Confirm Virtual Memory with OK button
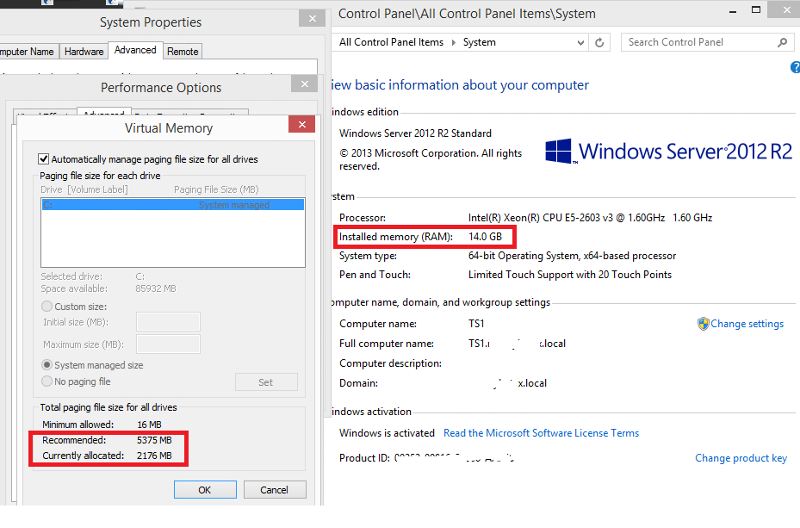This screenshot has height=528, width=800. [x=205, y=490]
